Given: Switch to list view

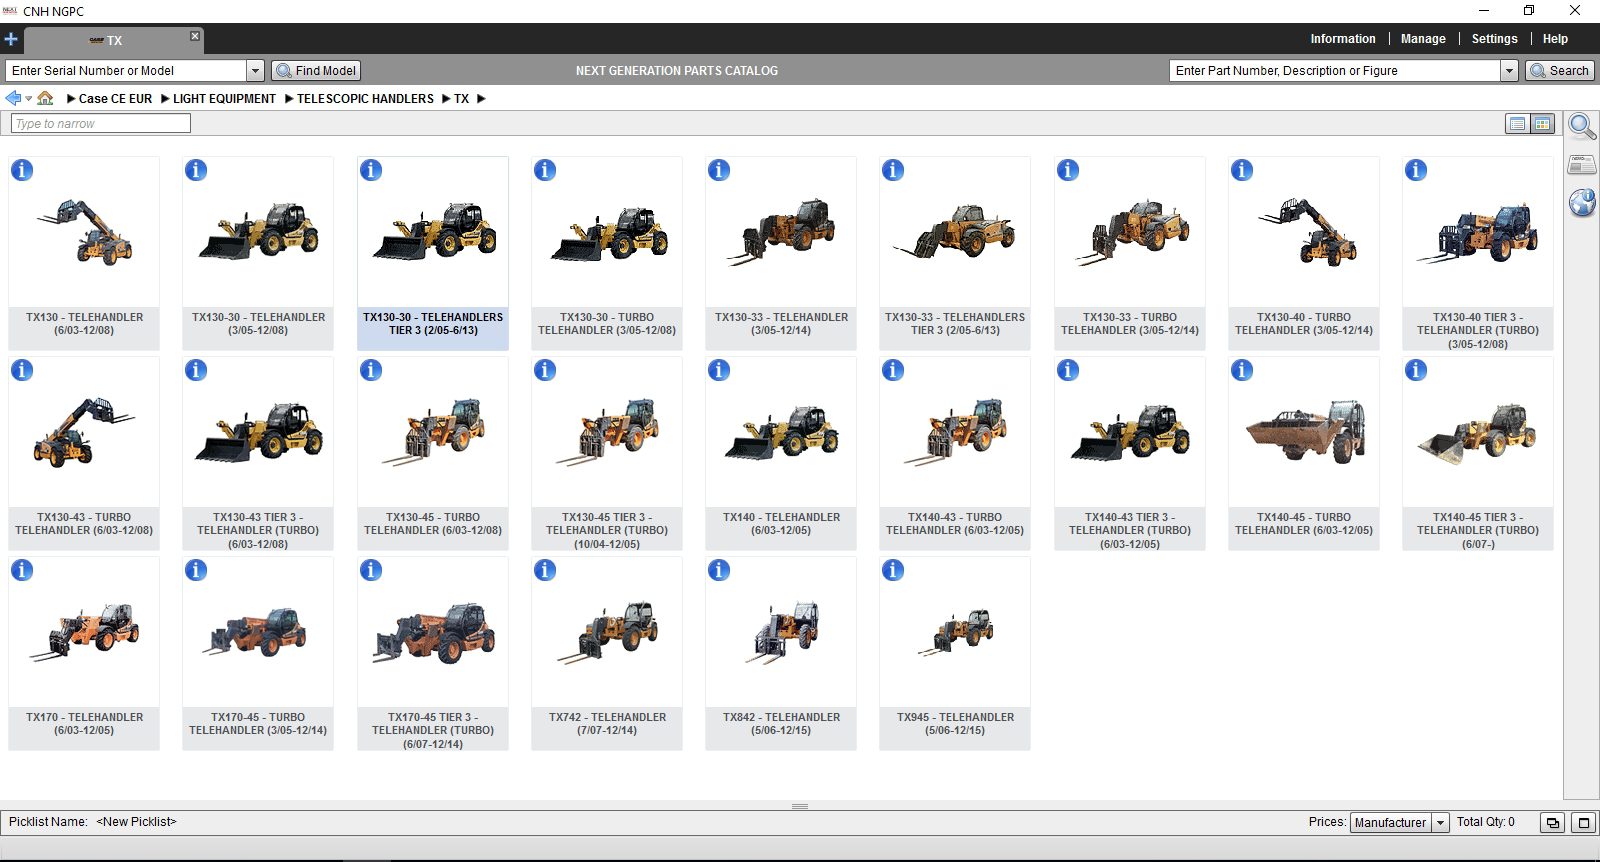Looking at the screenshot, I should (x=1517, y=124).
